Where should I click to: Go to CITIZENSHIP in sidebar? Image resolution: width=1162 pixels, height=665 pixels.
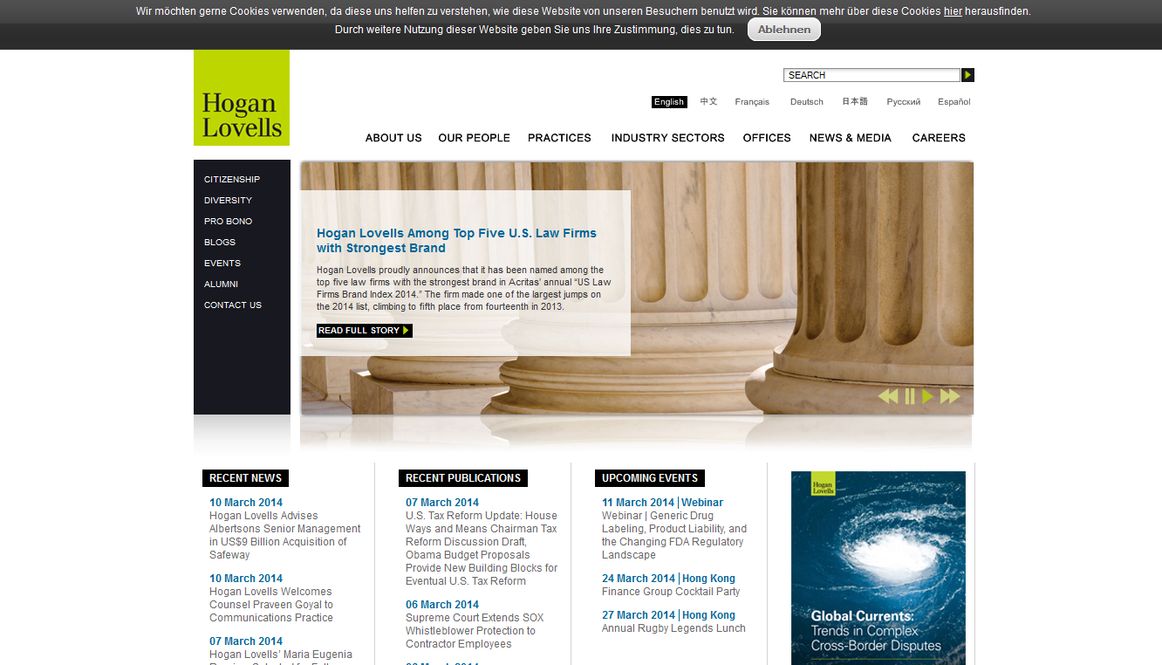(x=232, y=179)
